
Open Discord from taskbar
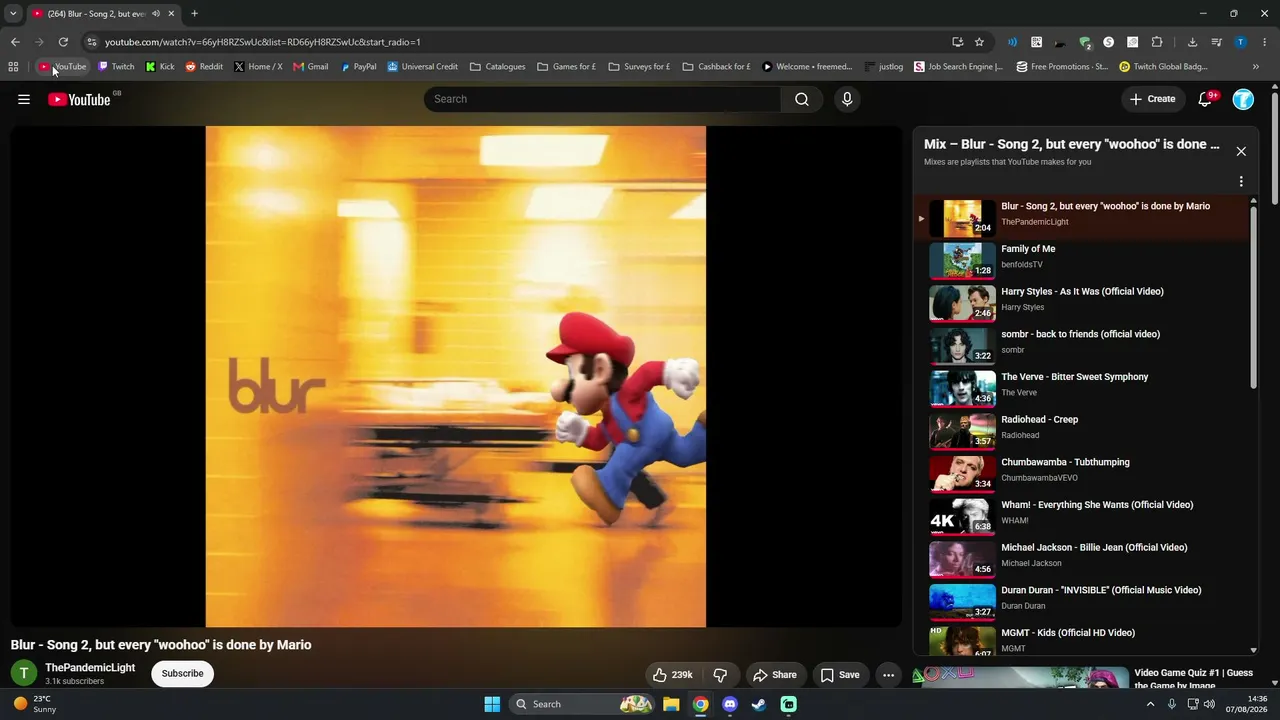pos(730,704)
